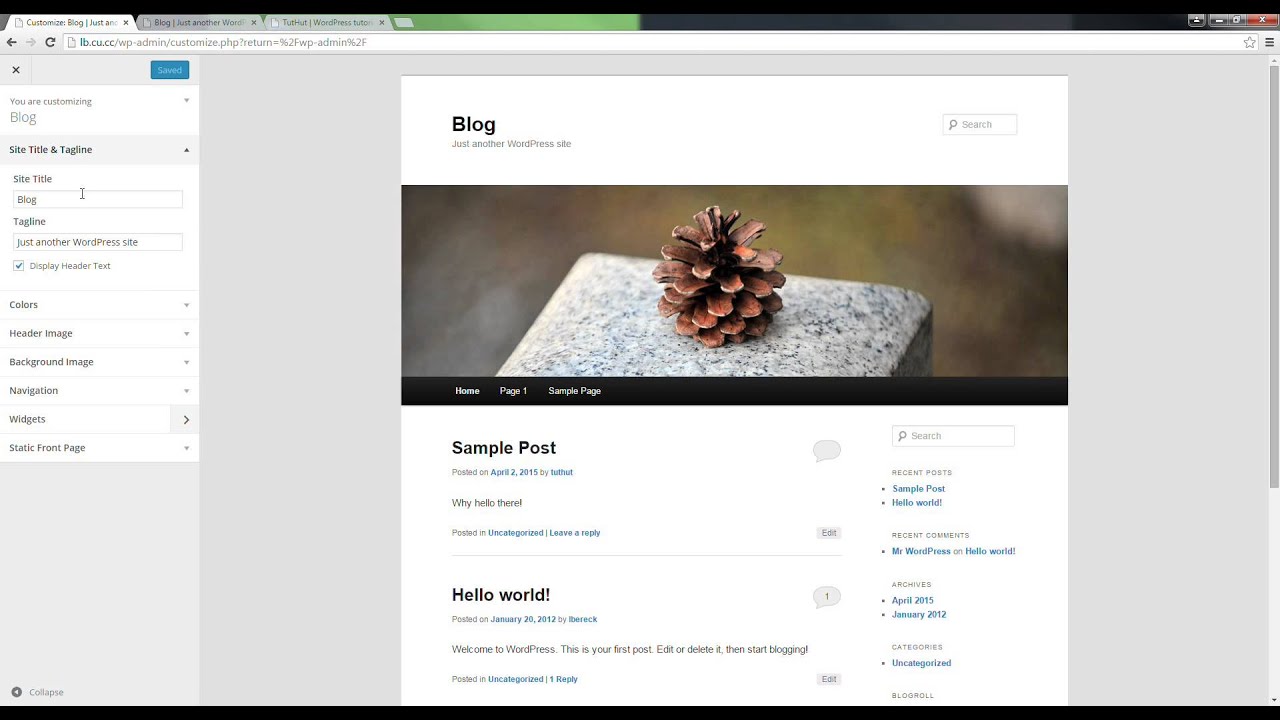Click the magnifier icon in header search
The width and height of the screenshot is (1280, 720).
(953, 125)
